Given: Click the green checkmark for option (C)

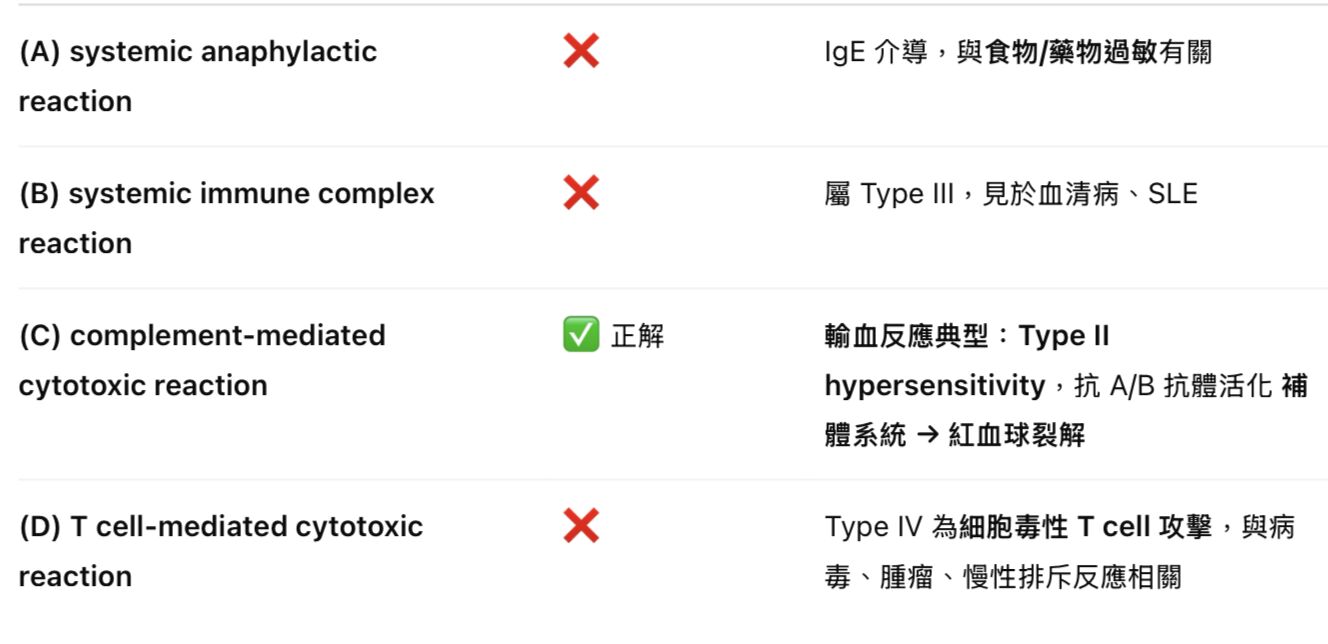Looking at the screenshot, I should (x=581, y=336).
